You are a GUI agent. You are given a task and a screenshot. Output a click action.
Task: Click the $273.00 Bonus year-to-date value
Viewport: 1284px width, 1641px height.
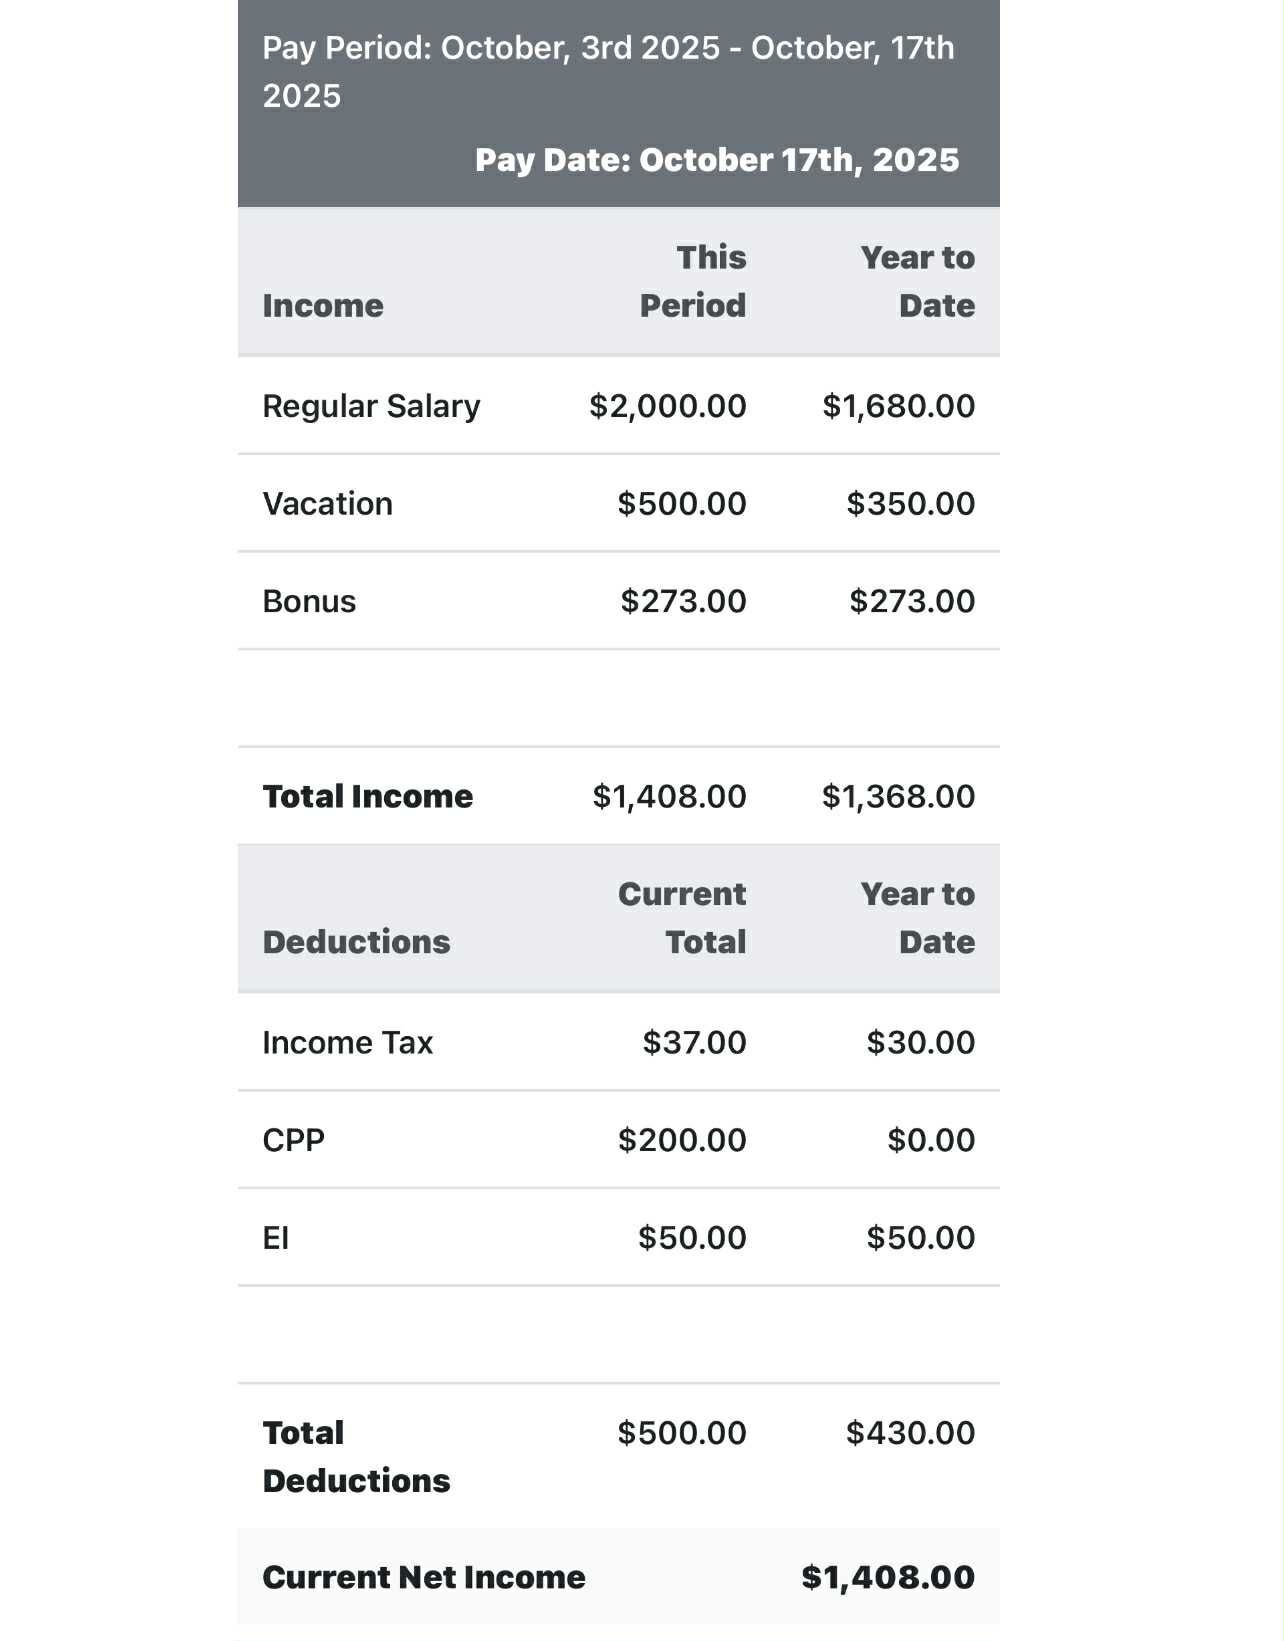point(911,601)
